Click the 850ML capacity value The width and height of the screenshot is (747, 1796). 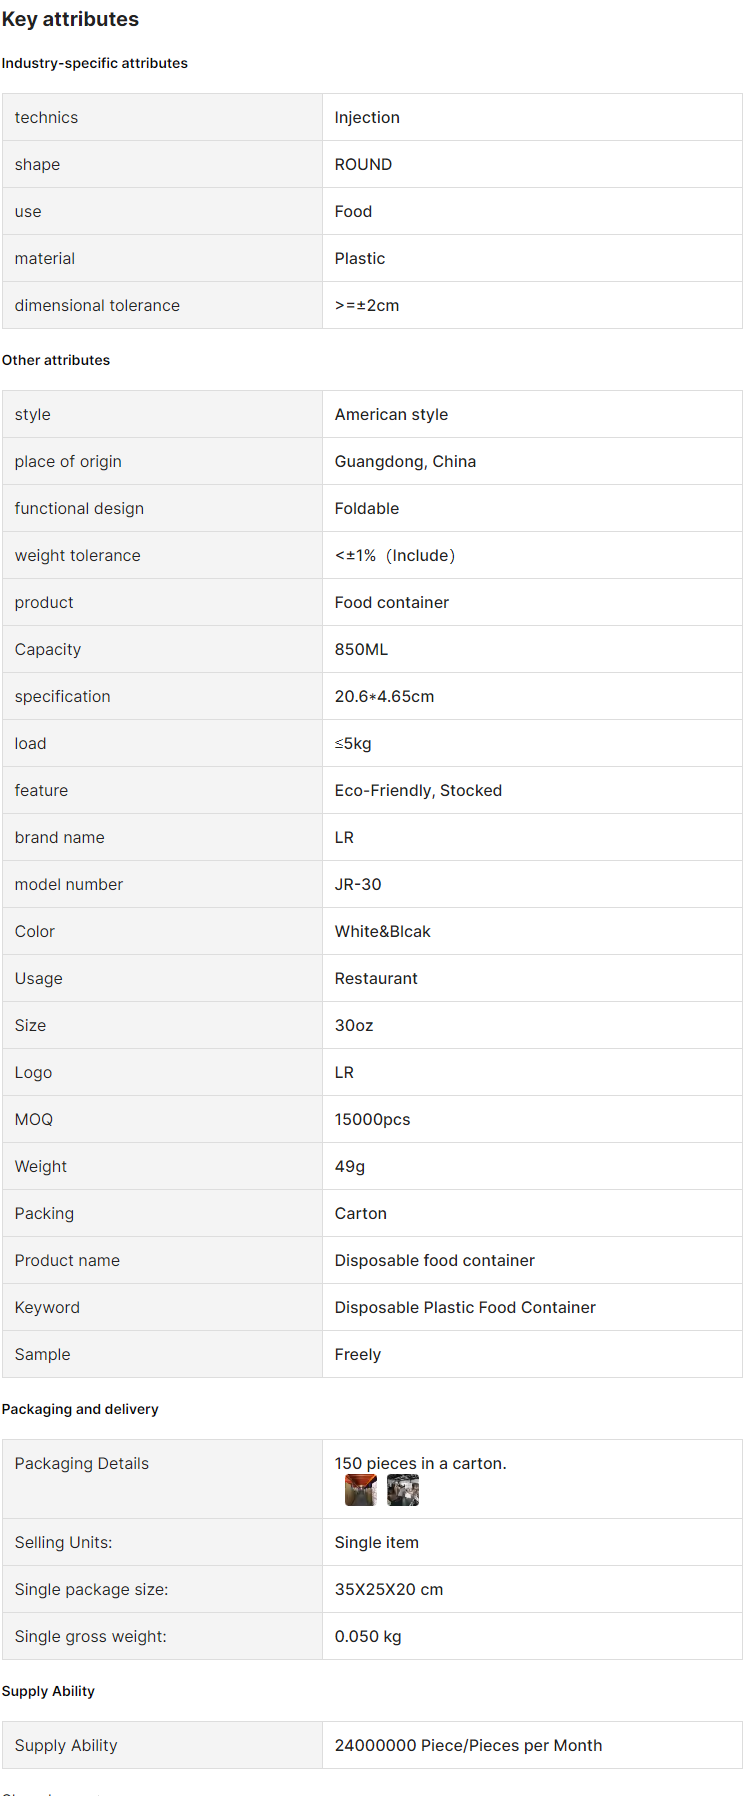point(361,649)
